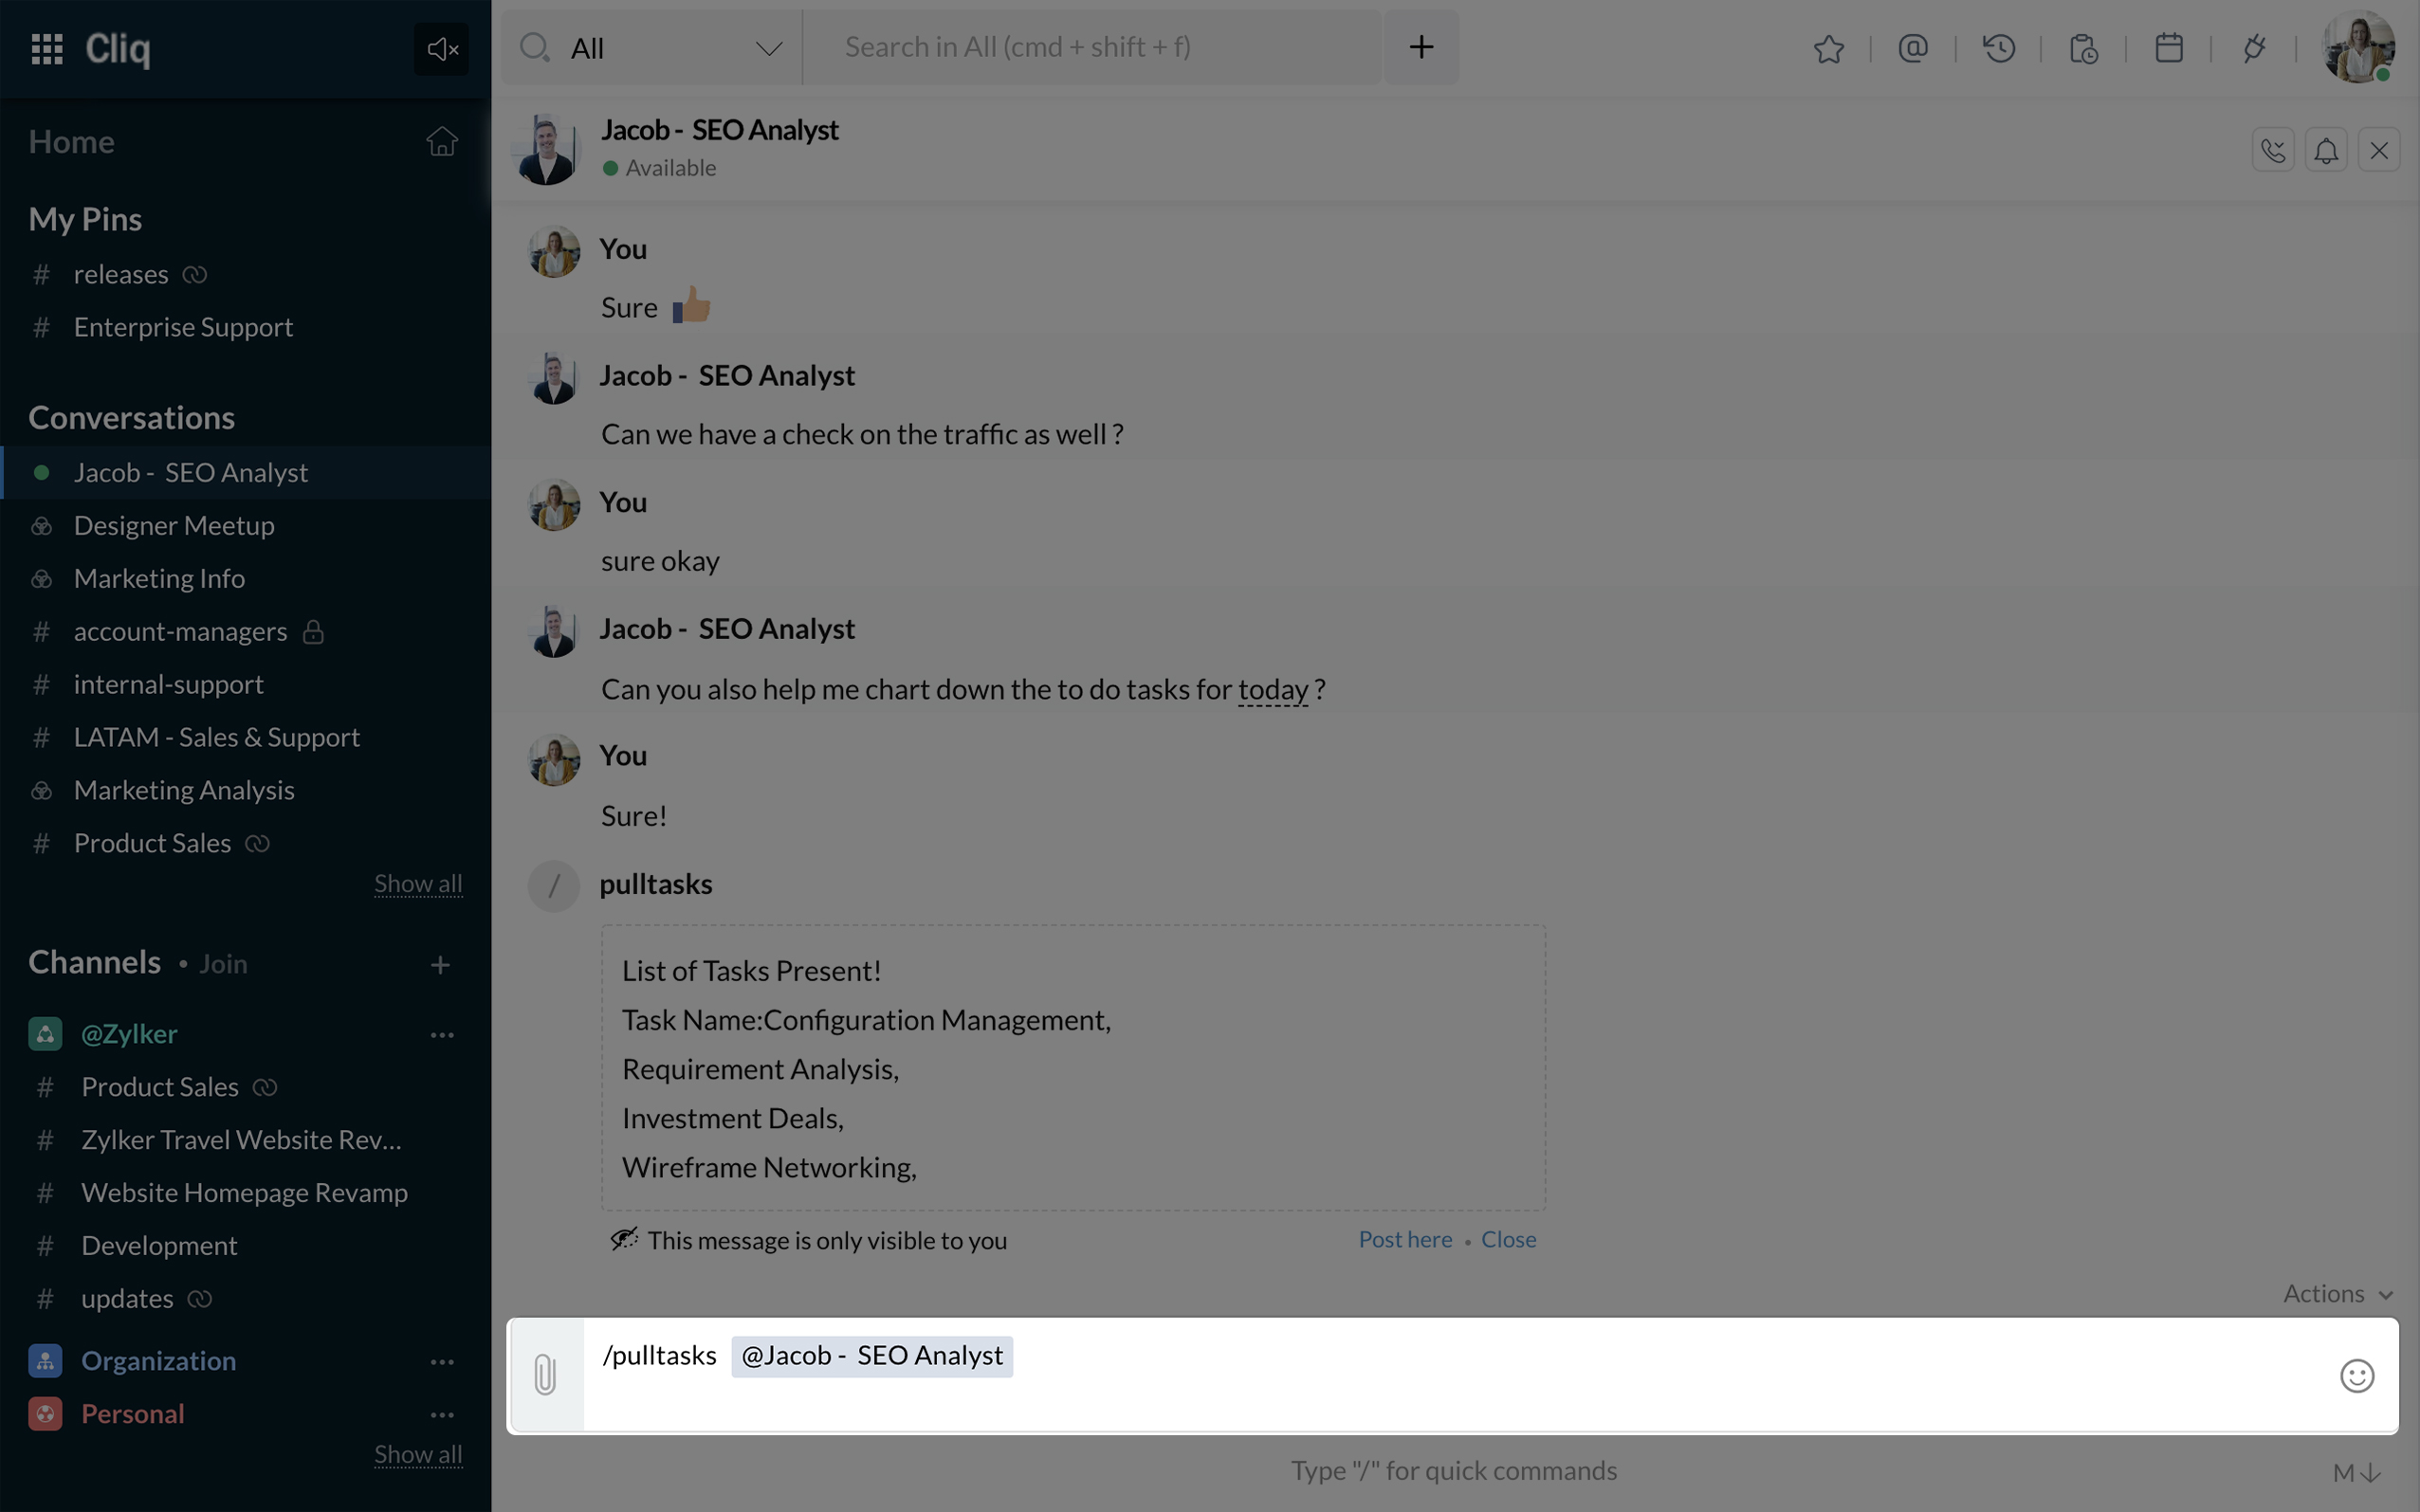Open mentions @ icon in top bar

[x=1913, y=48]
